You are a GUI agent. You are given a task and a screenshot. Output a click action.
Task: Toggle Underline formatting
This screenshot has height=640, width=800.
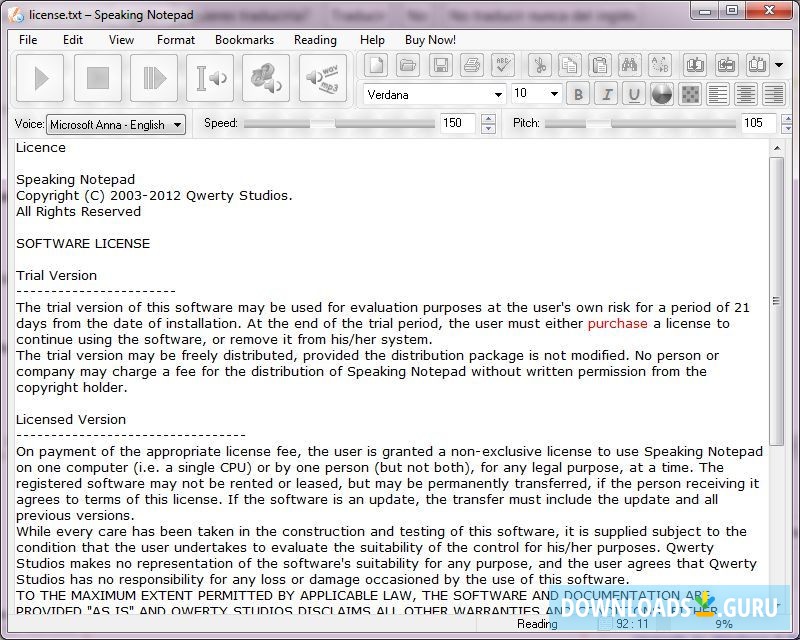pyautogui.click(x=634, y=94)
